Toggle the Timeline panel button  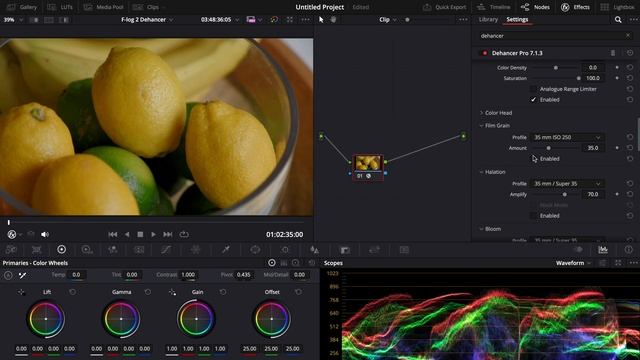[x=493, y=7]
